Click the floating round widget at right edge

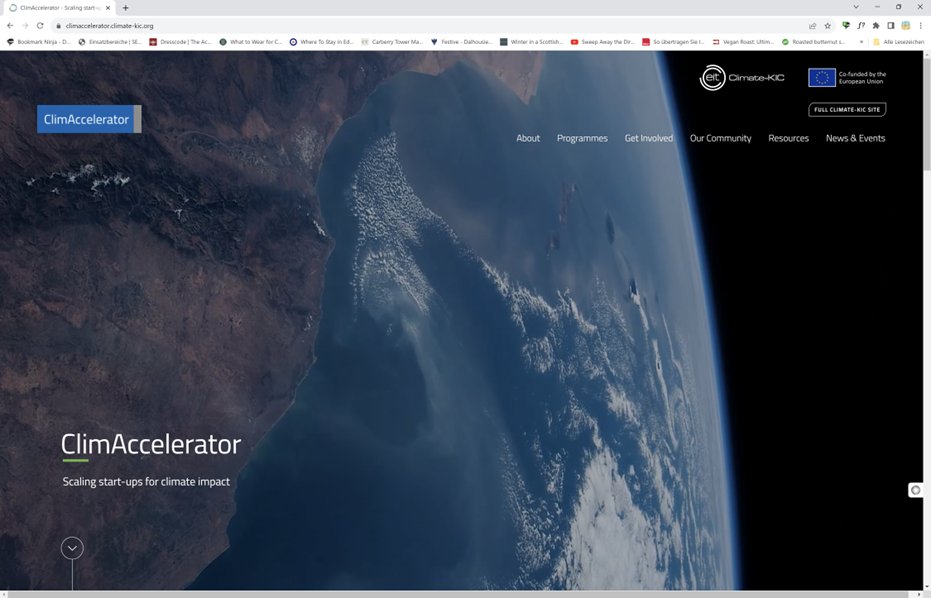tap(916, 490)
